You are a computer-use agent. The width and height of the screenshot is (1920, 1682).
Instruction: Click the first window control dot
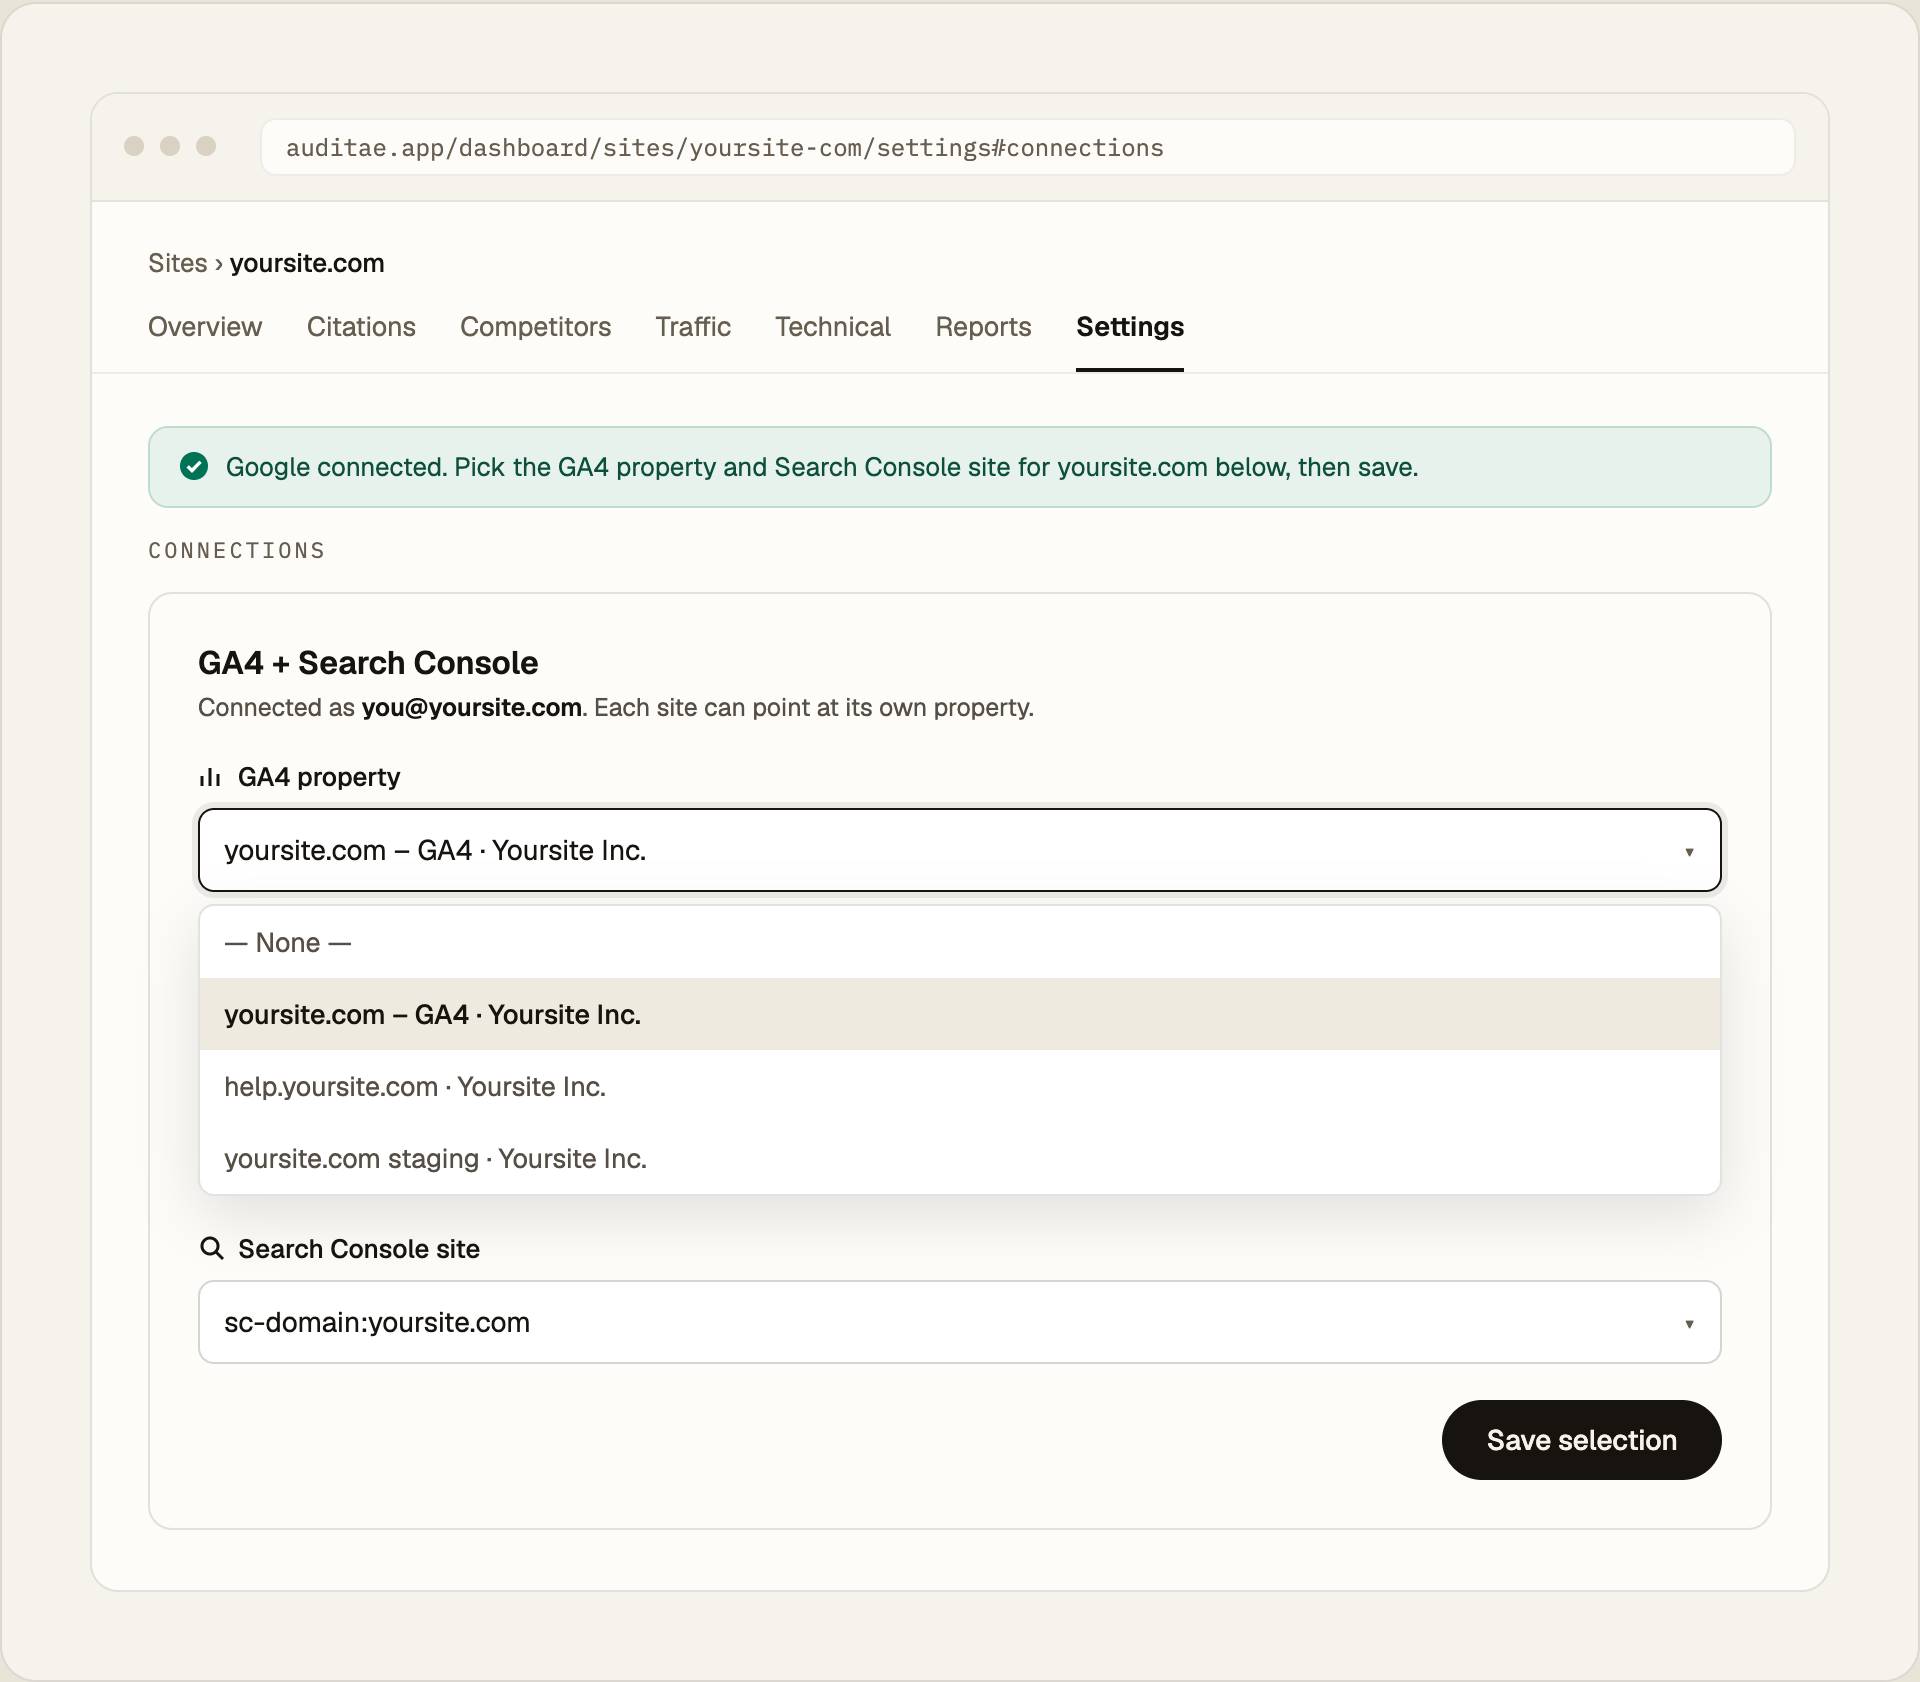(x=134, y=146)
